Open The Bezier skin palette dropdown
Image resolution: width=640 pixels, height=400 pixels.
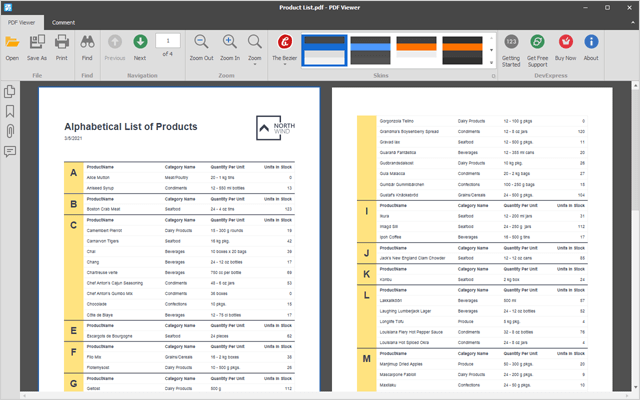[284, 51]
